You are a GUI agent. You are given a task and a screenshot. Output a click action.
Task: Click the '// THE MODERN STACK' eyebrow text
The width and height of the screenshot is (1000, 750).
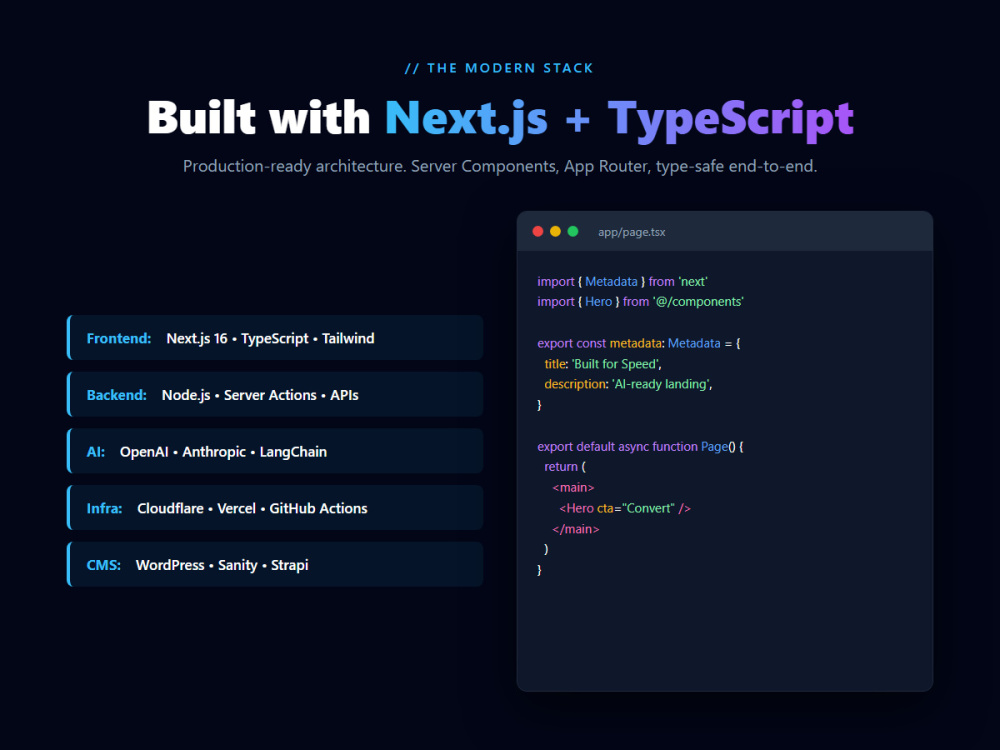(x=499, y=68)
